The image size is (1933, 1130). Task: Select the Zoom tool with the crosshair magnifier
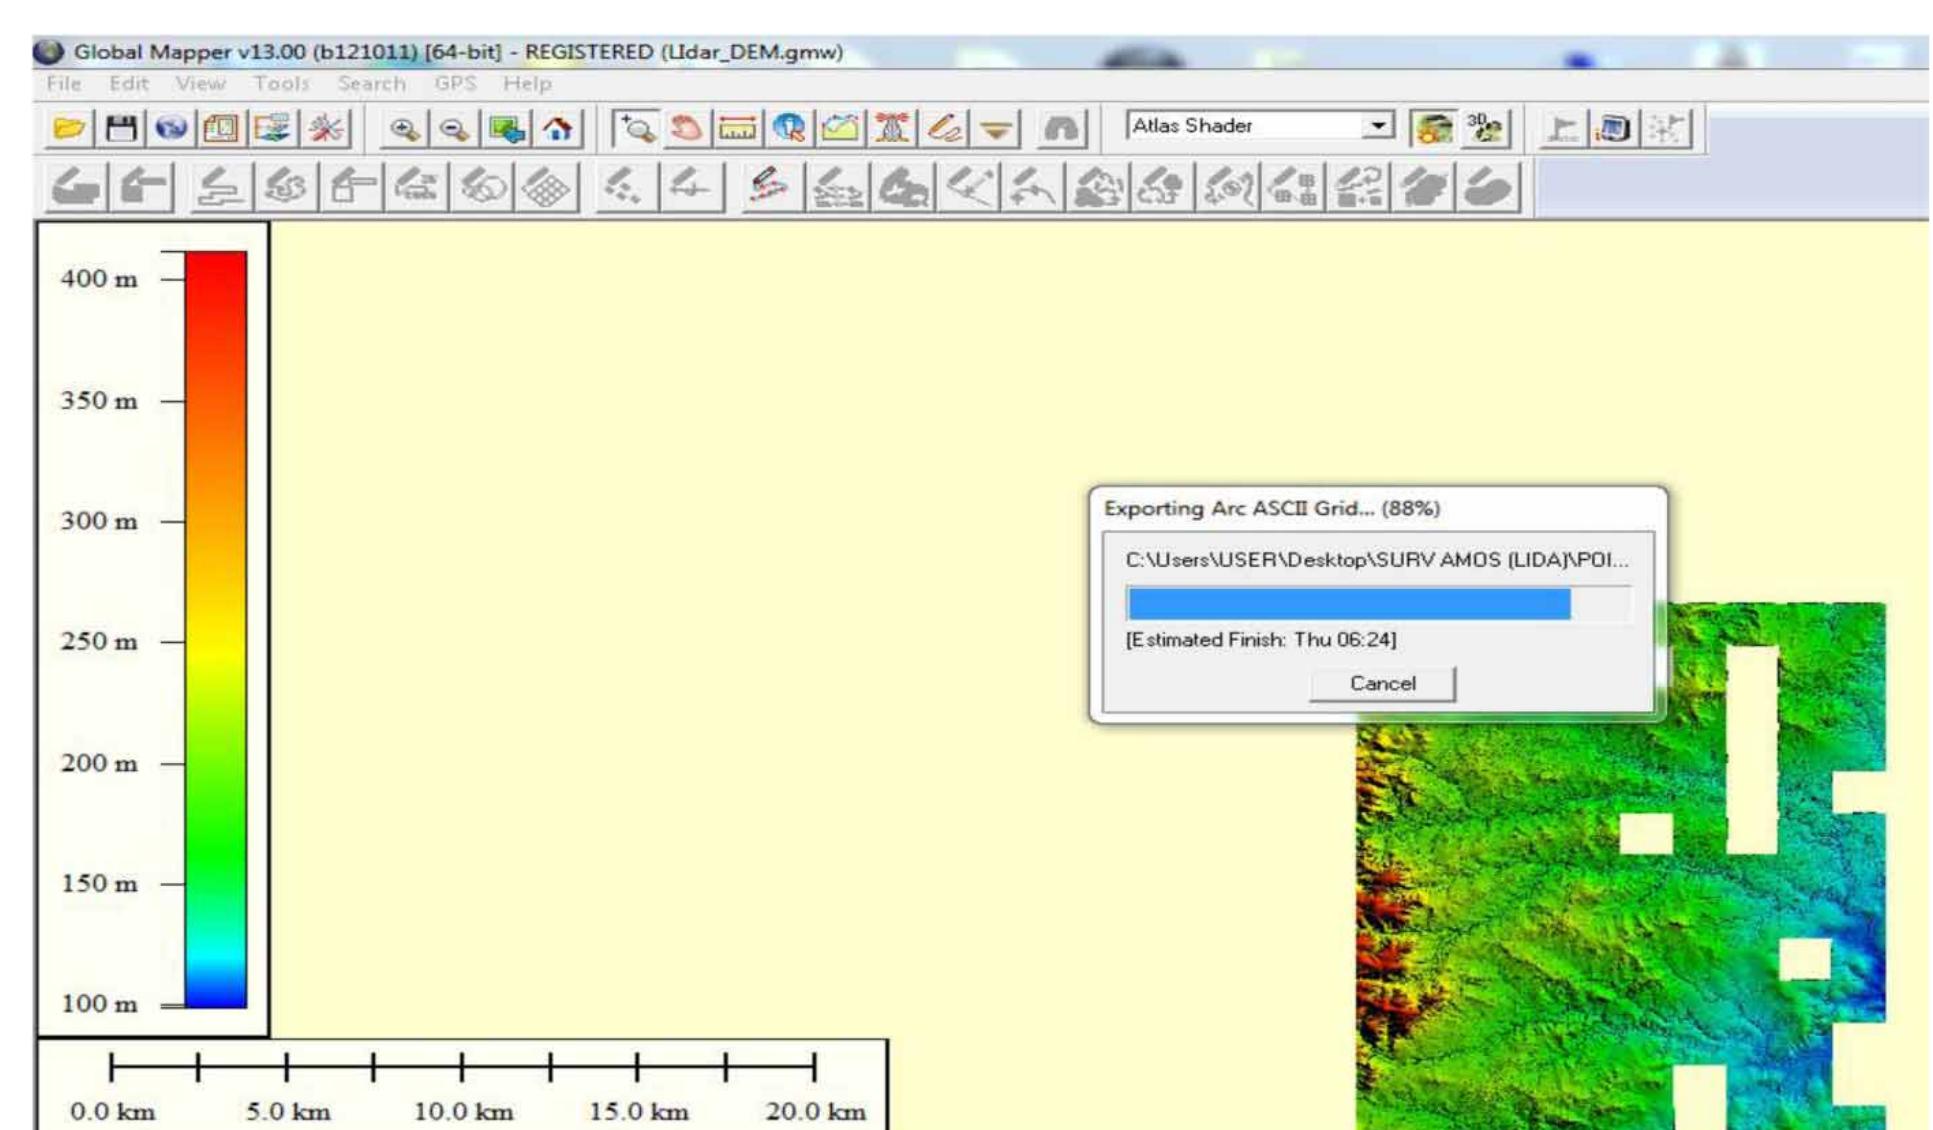tap(635, 129)
